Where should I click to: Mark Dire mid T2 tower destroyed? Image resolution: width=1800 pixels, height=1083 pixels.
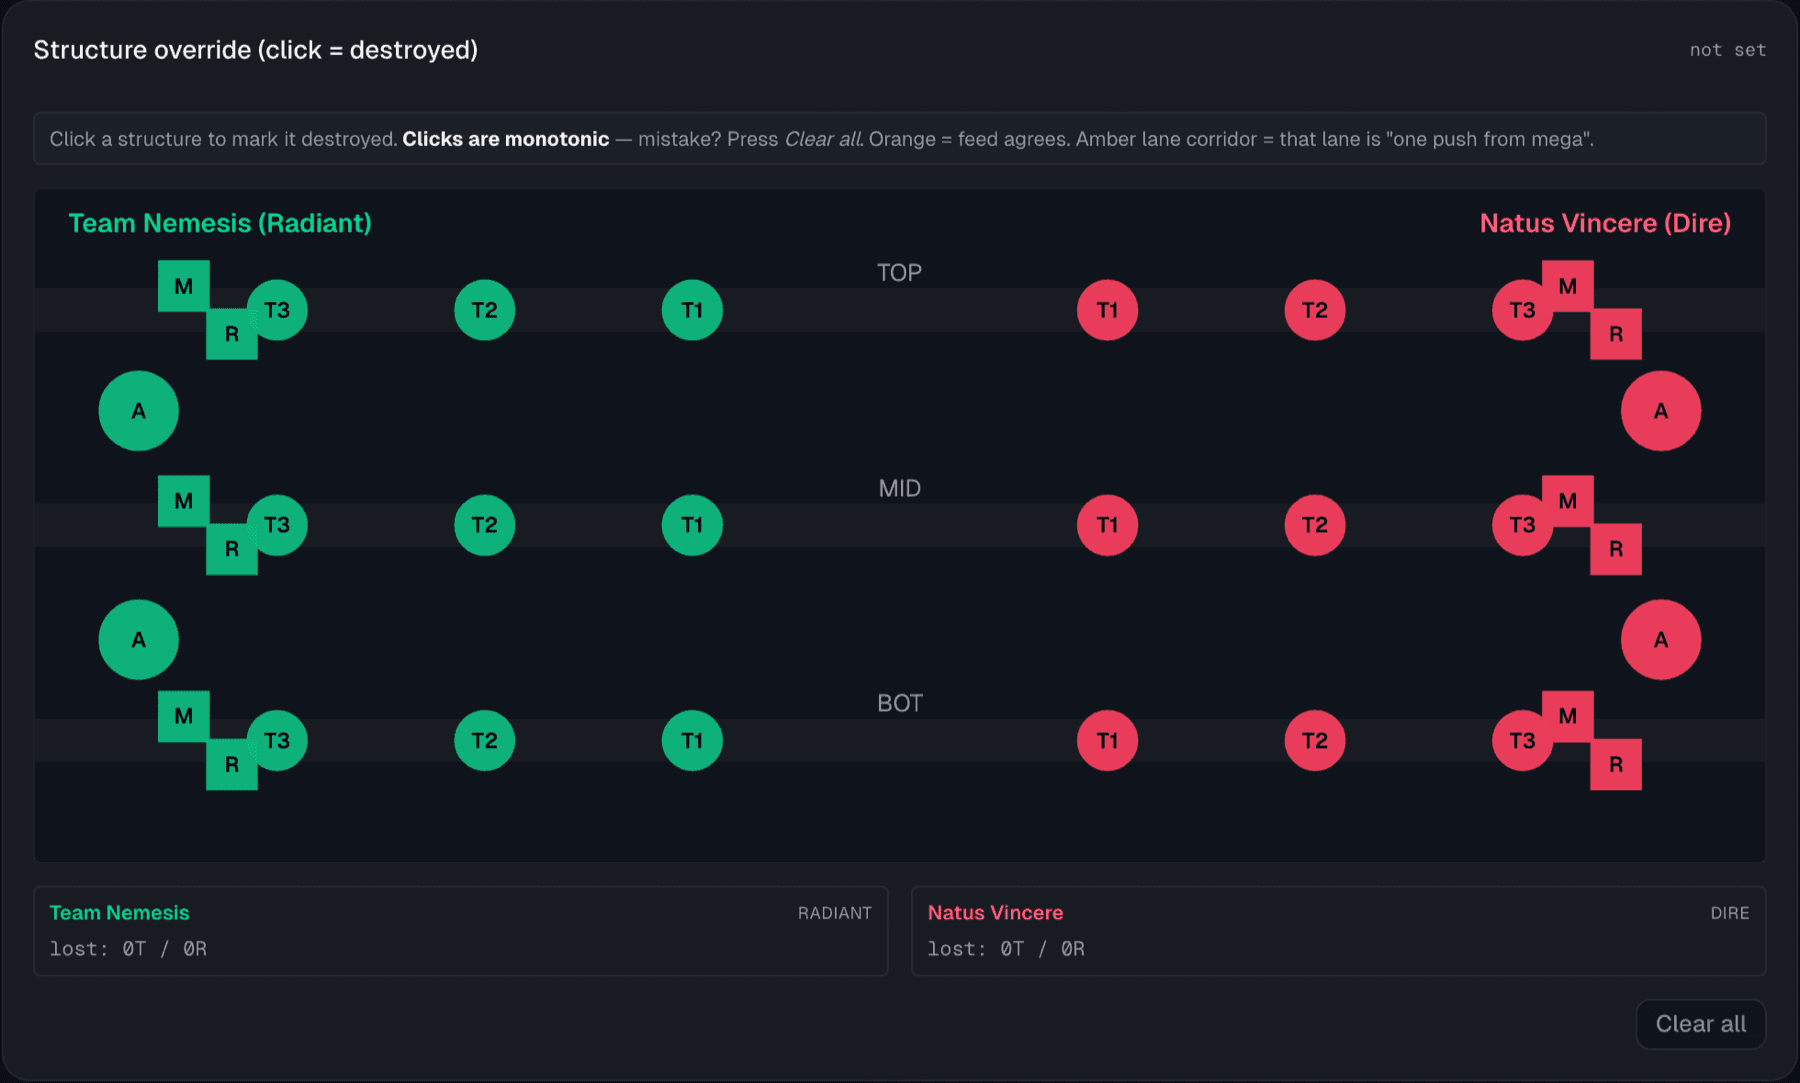tap(1315, 525)
